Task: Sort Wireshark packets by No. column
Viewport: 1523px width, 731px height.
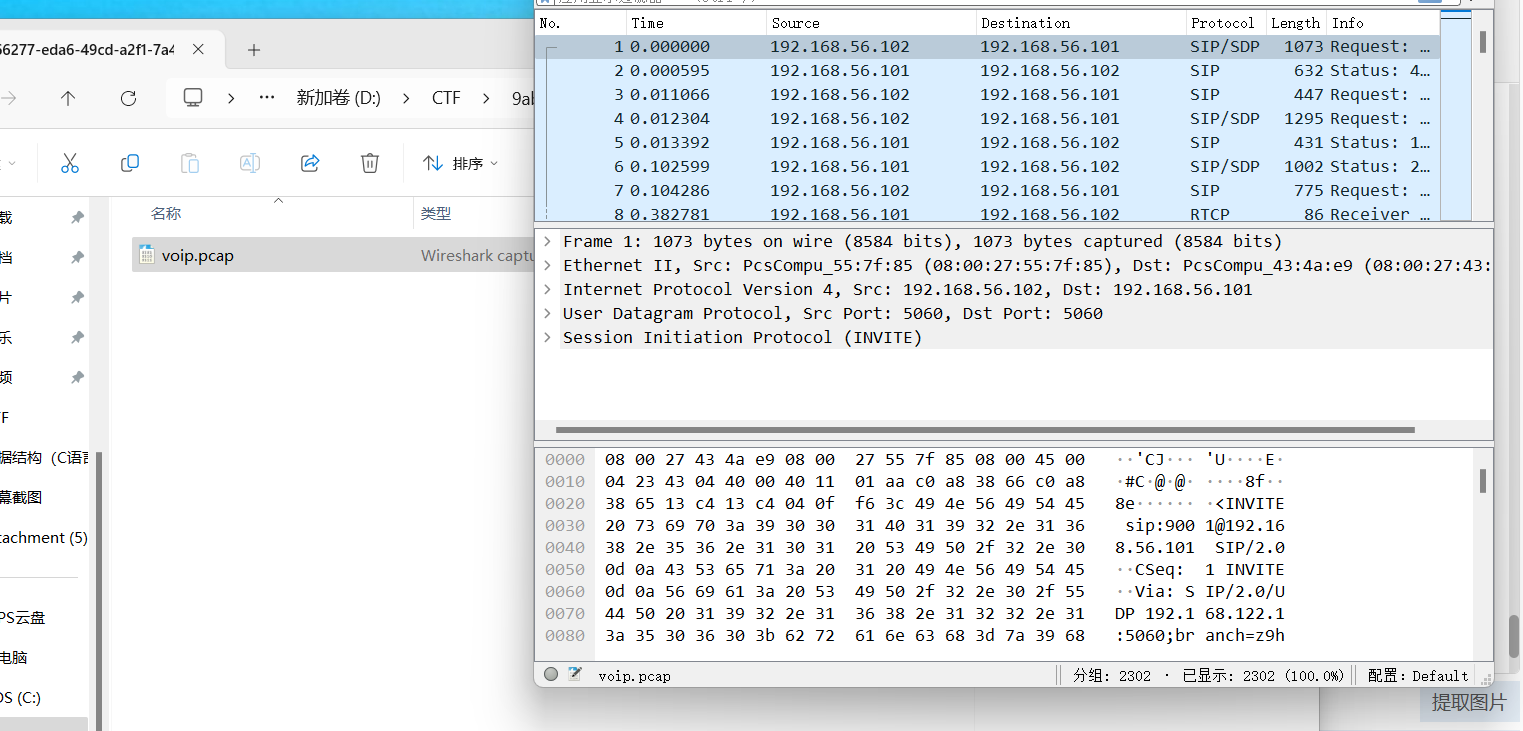Action: point(581,23)
